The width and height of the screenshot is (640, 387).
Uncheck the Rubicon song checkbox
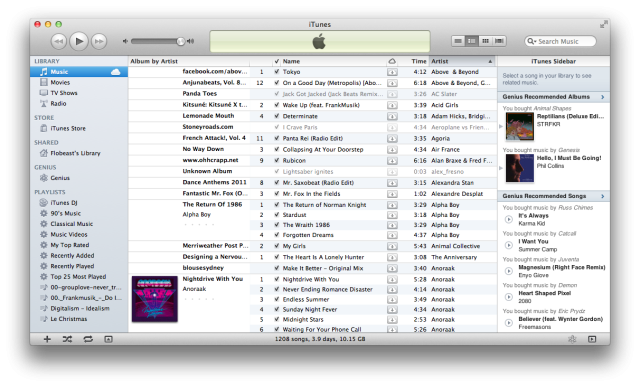pos(277,161)
